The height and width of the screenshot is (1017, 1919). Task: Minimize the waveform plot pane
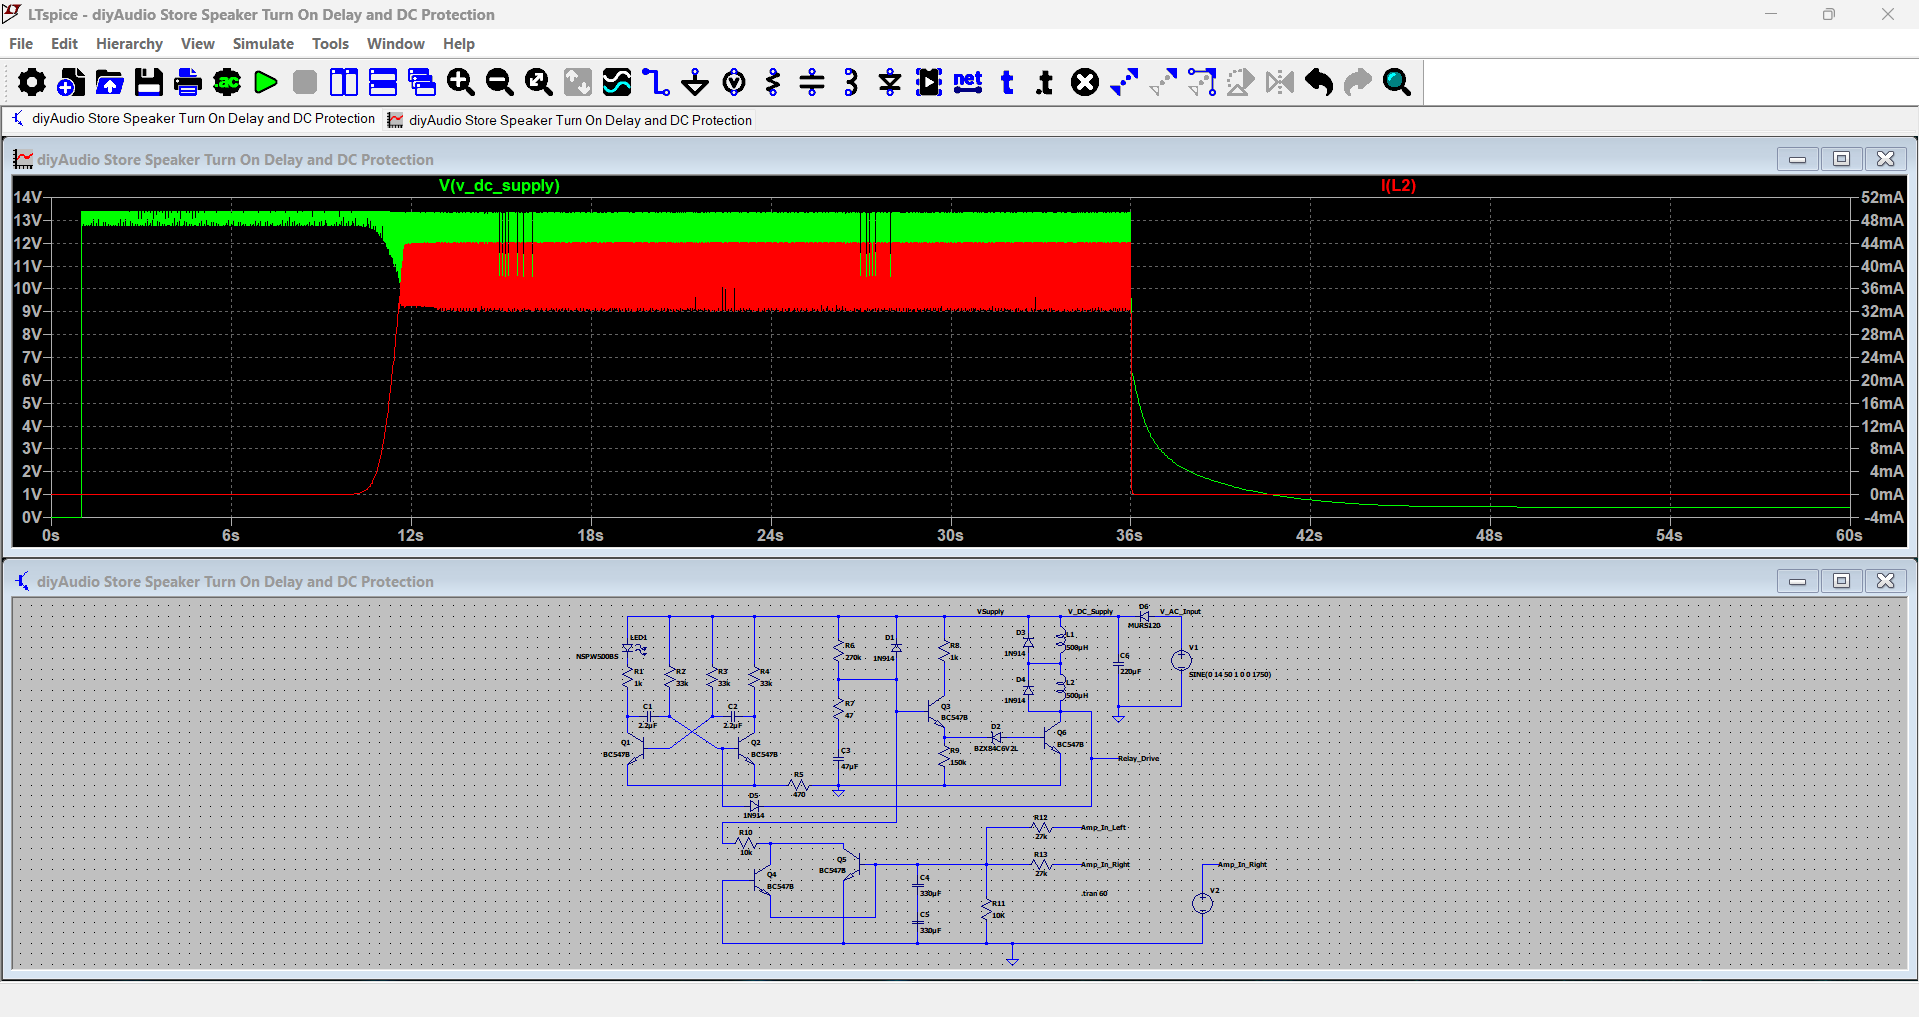pos(1797,159)
